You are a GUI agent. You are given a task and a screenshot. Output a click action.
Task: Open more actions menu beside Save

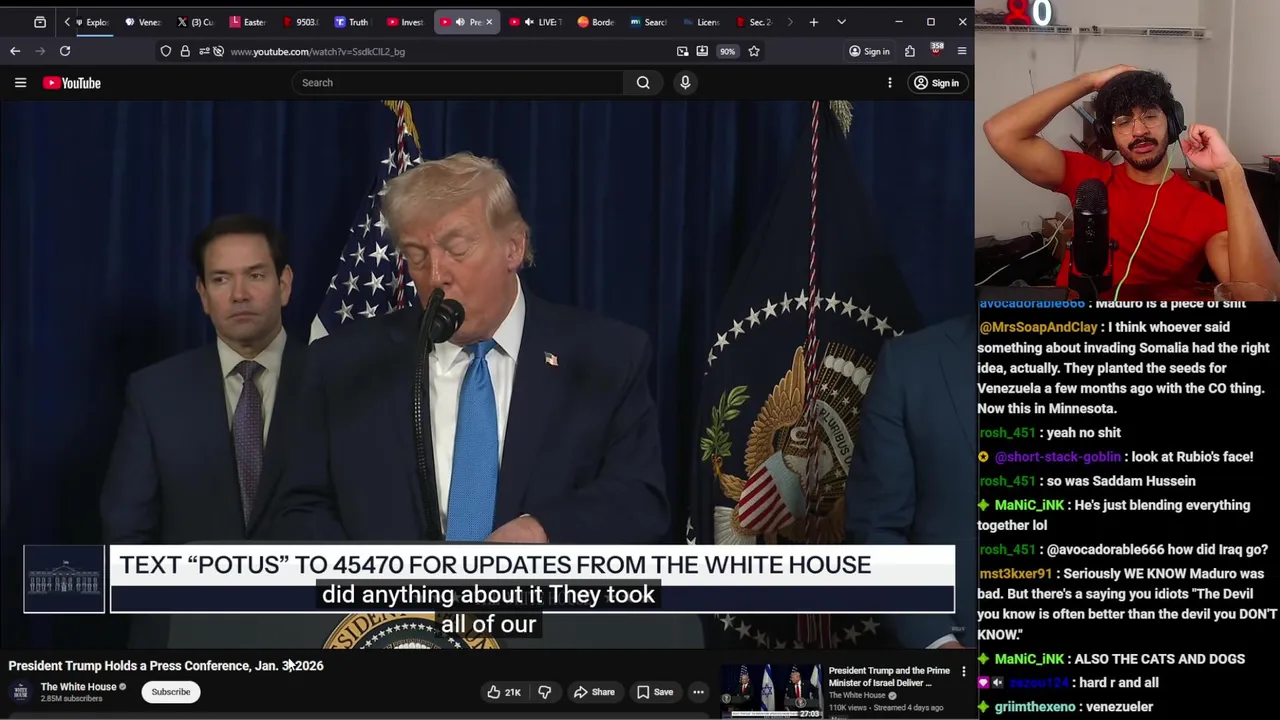tap(698, 692)
